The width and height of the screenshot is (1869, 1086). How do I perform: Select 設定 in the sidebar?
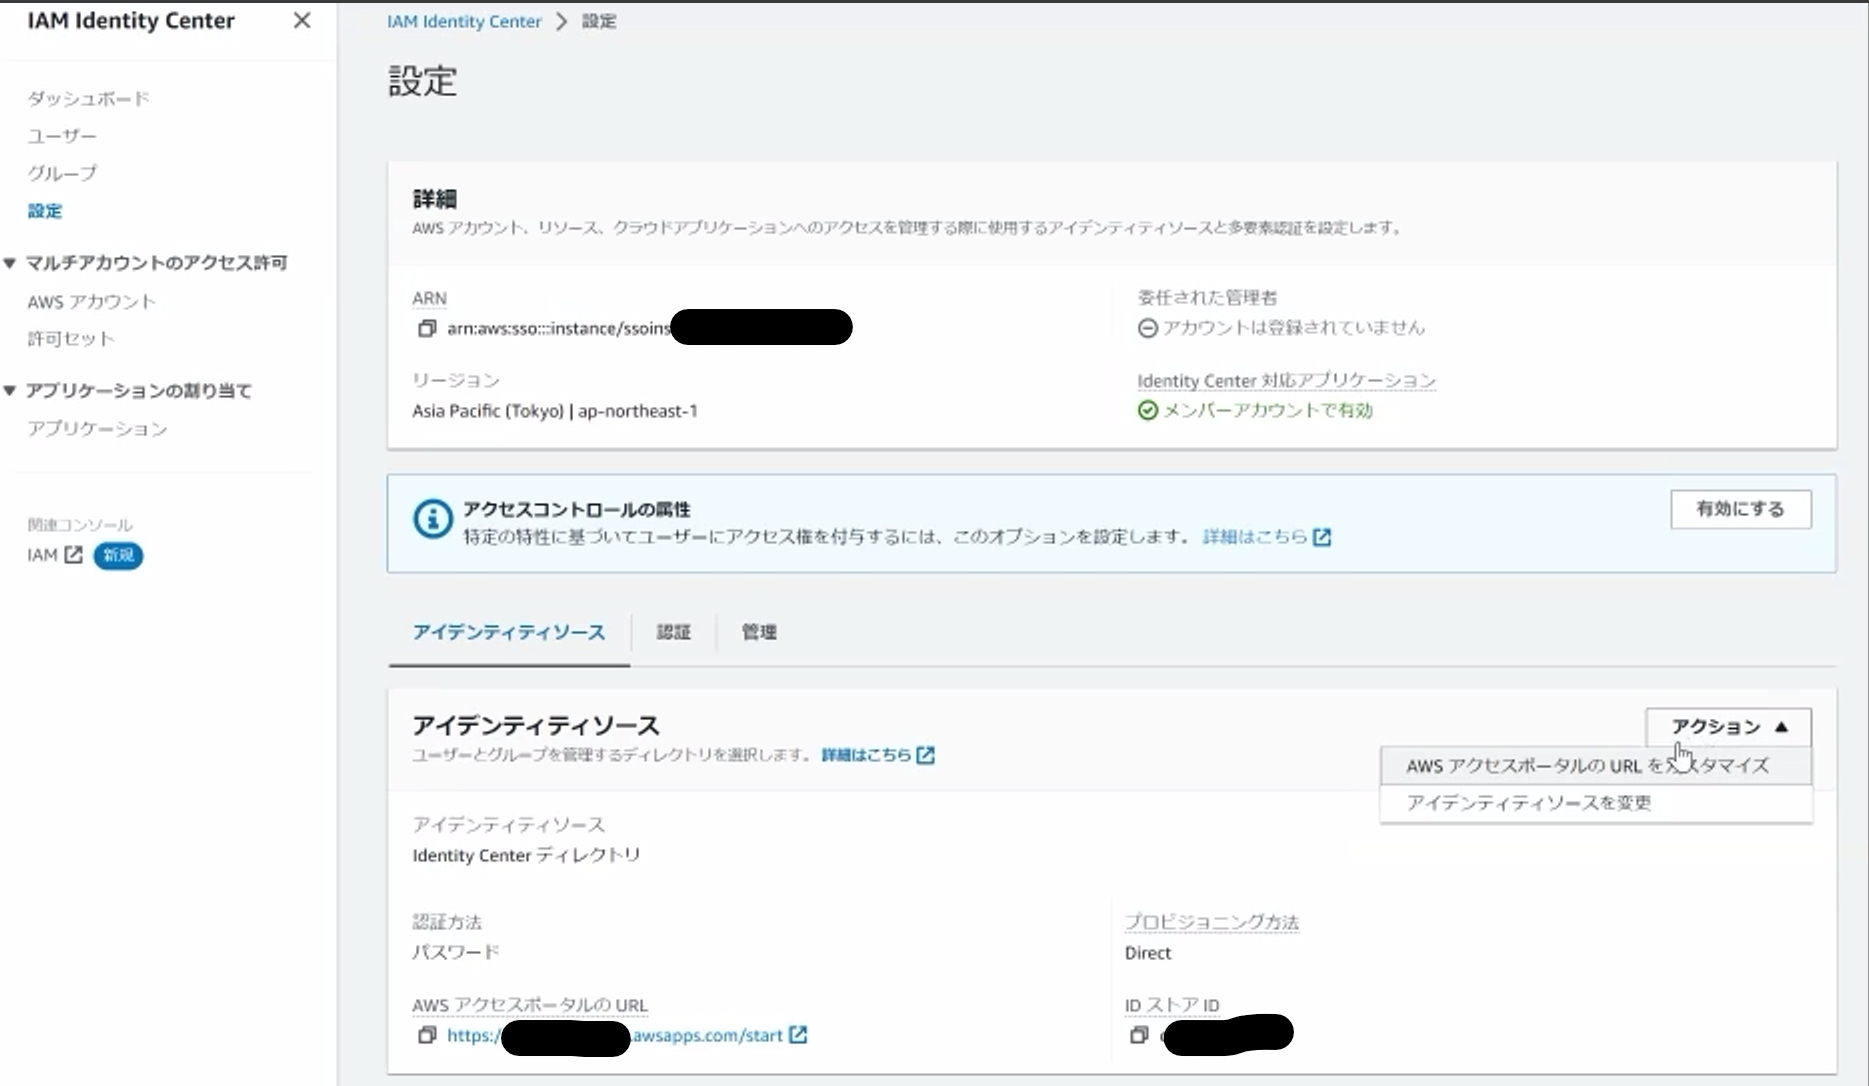click(x=45, y=211)
